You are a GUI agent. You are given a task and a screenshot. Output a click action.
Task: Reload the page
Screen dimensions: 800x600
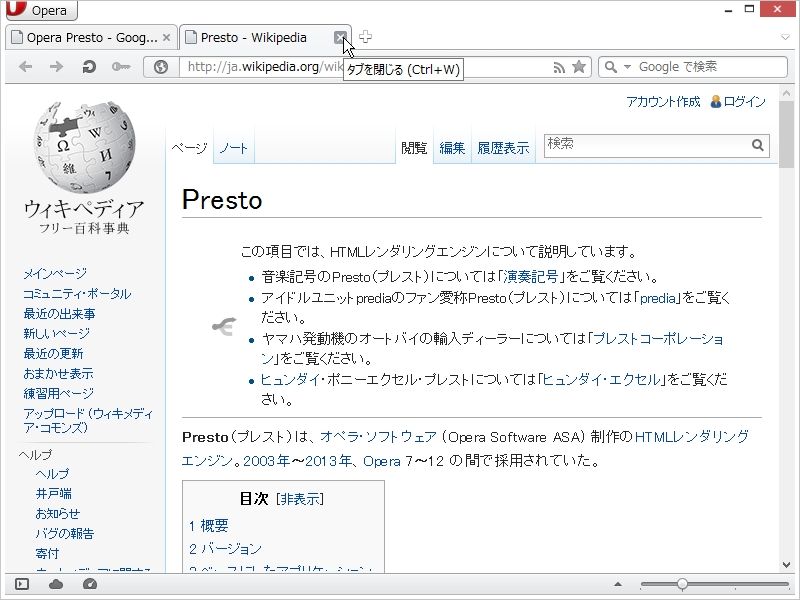click(x=89, y=66)
